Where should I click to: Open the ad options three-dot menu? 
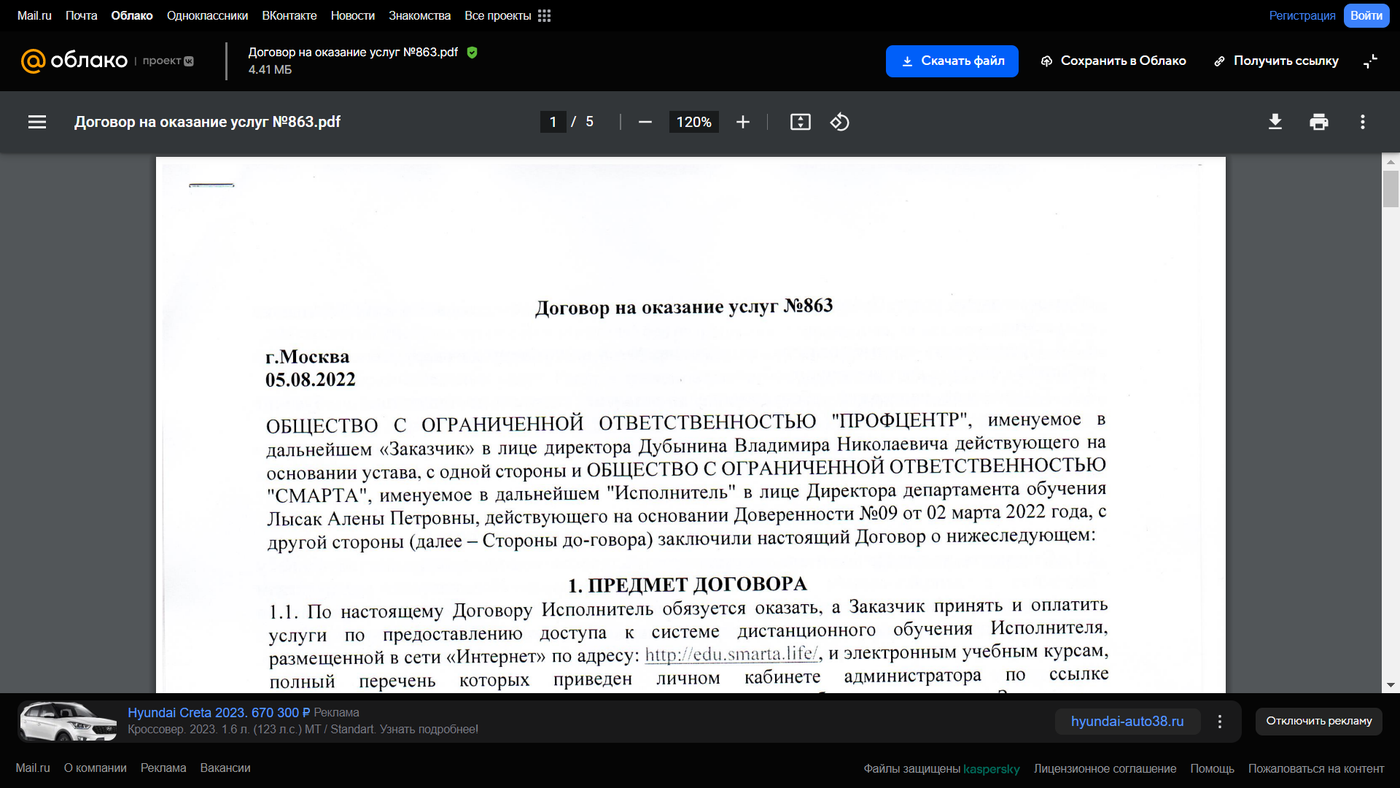(1220, 721)
